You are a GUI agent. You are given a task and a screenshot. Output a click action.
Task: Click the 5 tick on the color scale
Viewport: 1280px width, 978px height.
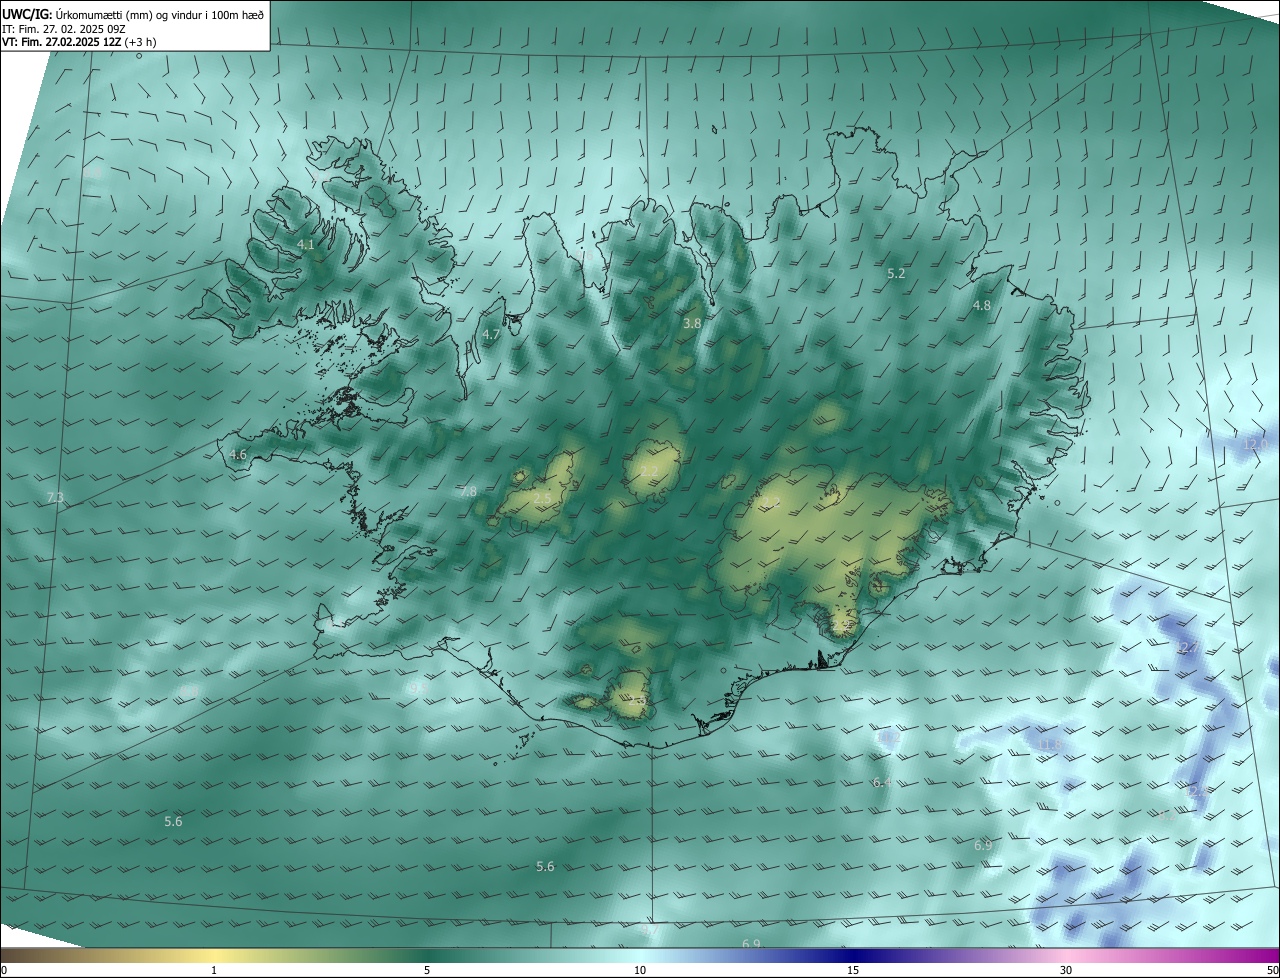427,970
